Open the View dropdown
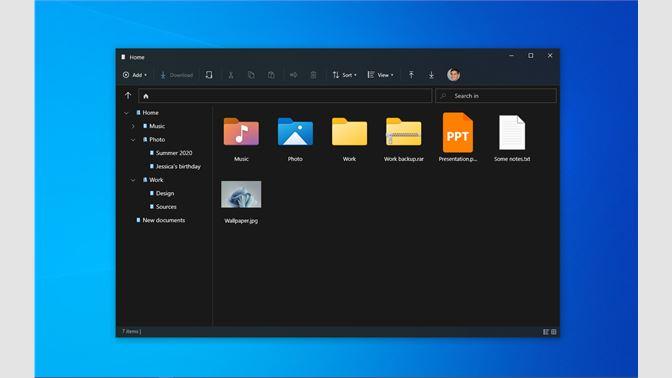Viewport: 672px width, 378px height. click(x=381, y=75)
